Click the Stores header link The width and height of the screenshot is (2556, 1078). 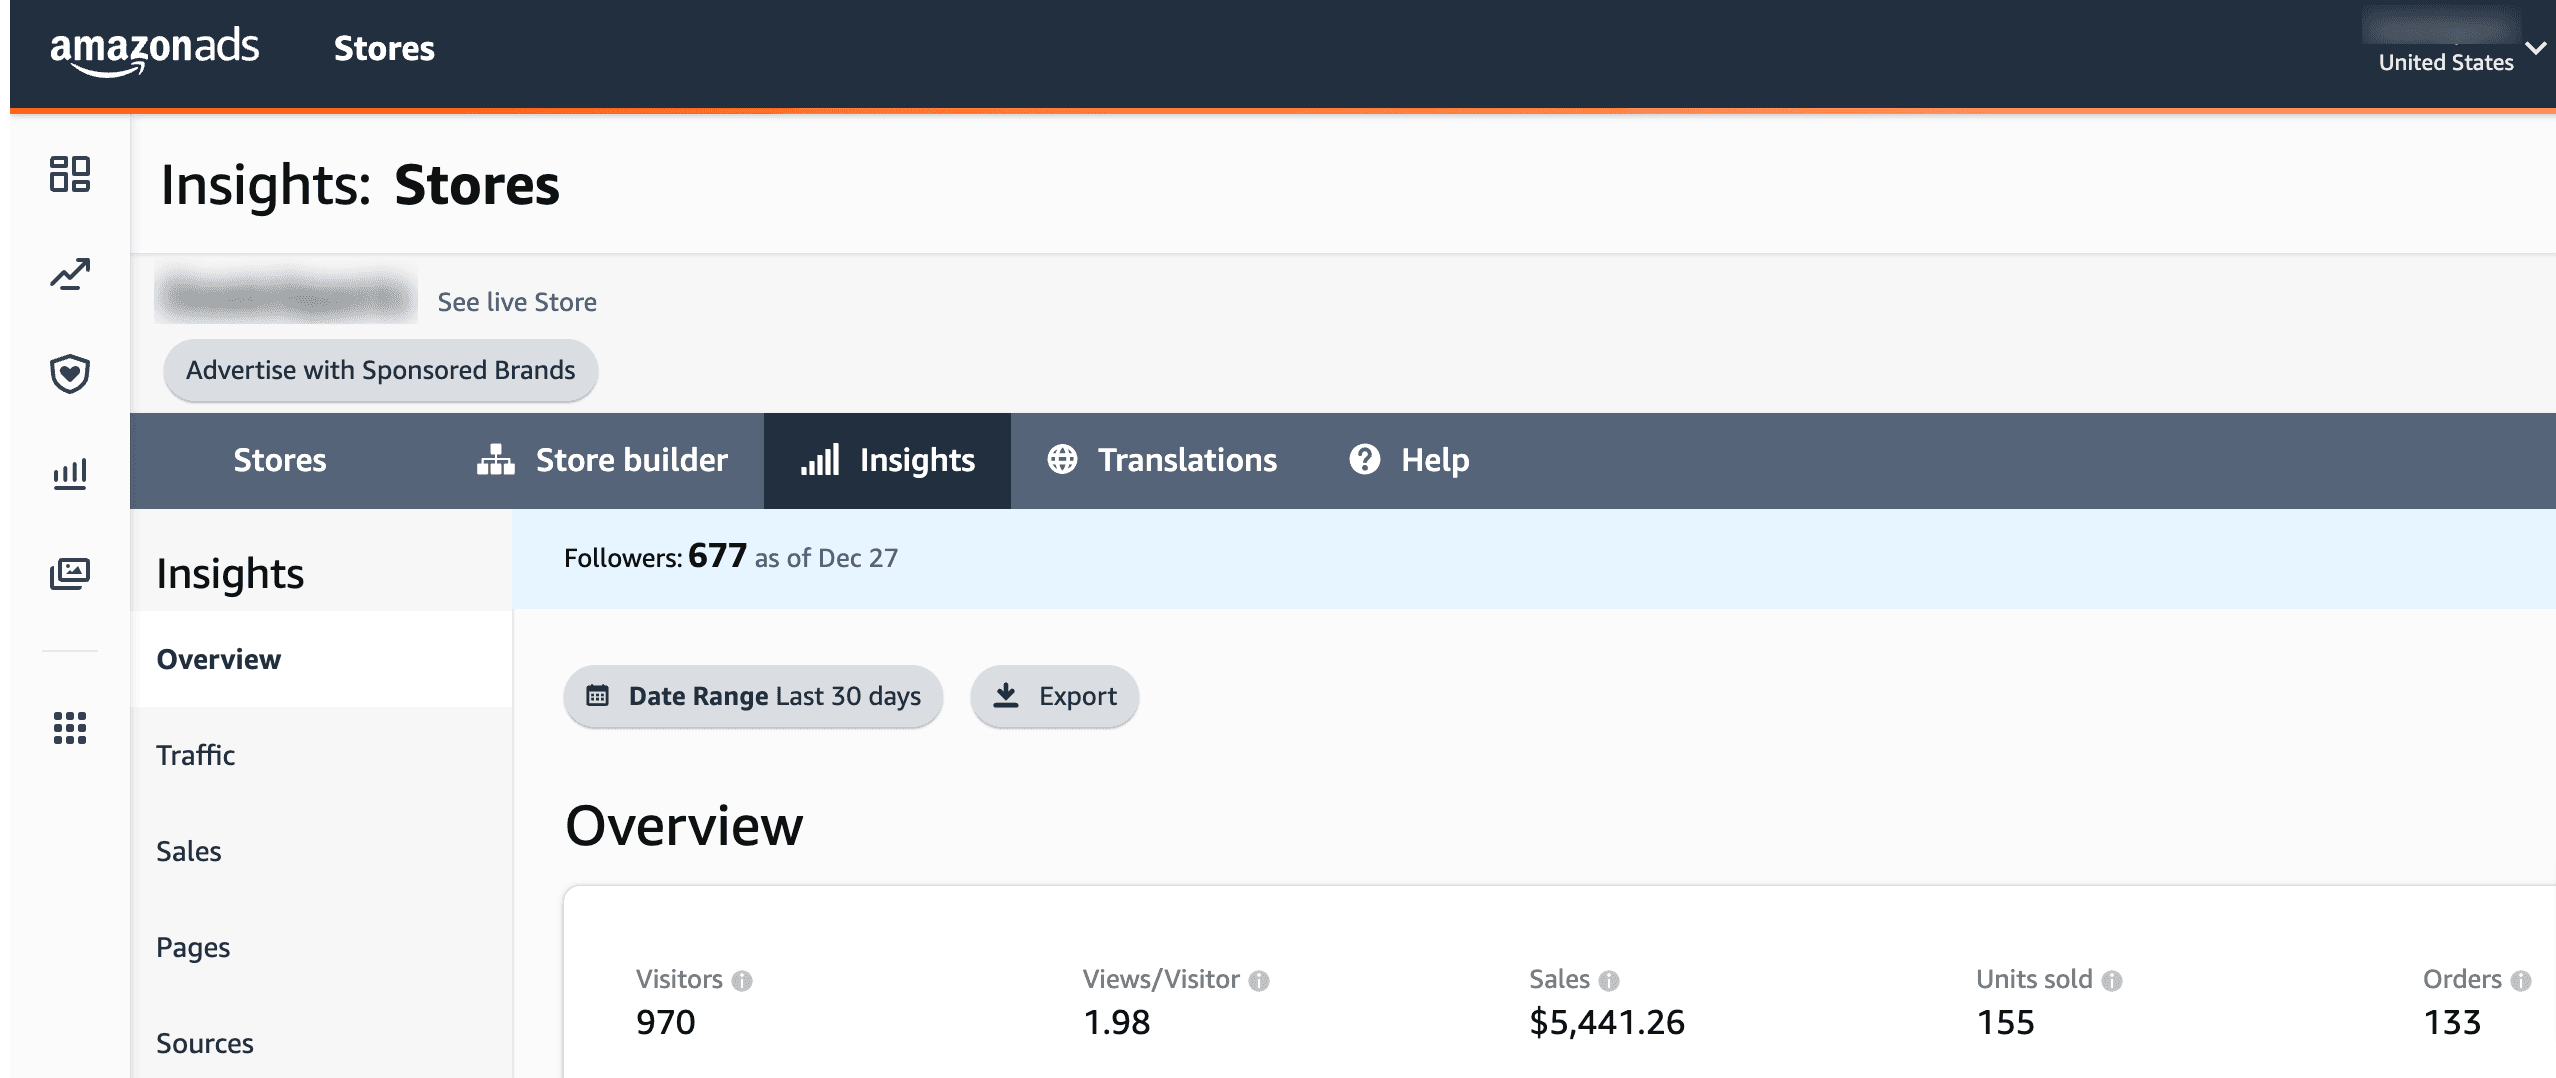tap(384, 48)
